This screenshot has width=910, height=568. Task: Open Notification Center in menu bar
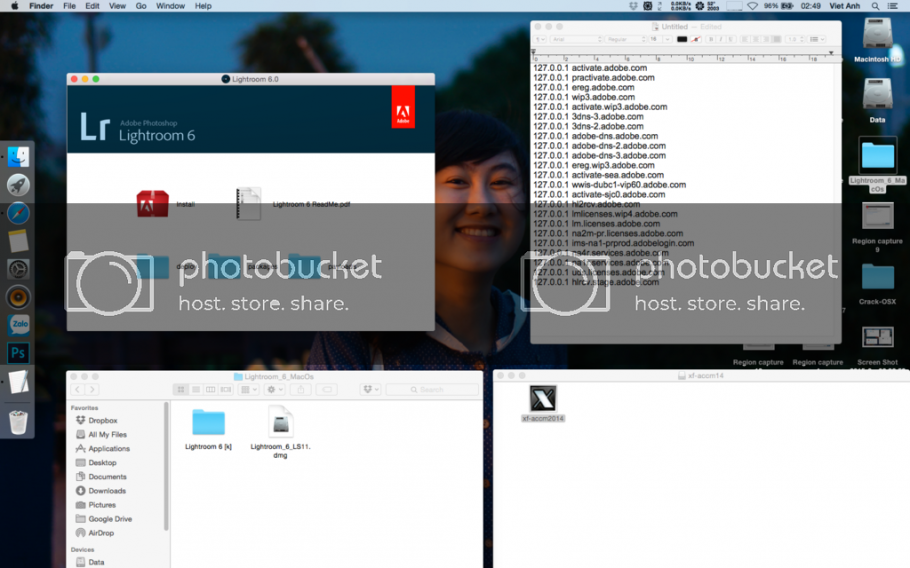coord(893,6)
